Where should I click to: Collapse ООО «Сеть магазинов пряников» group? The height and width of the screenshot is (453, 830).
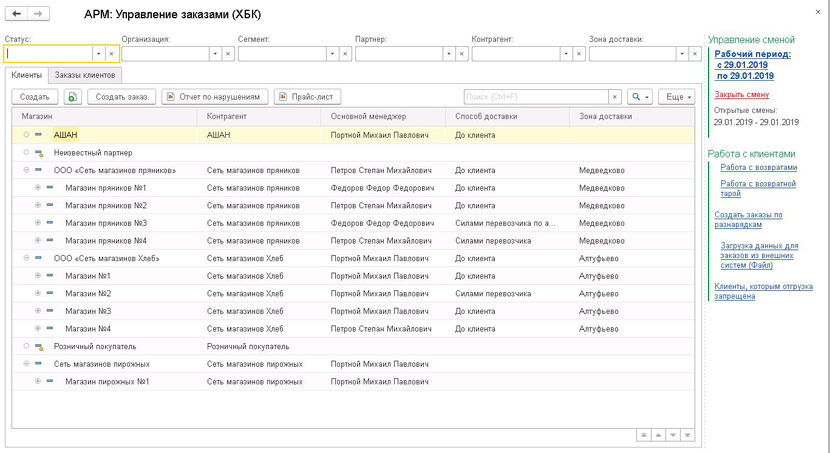[26, 170]
